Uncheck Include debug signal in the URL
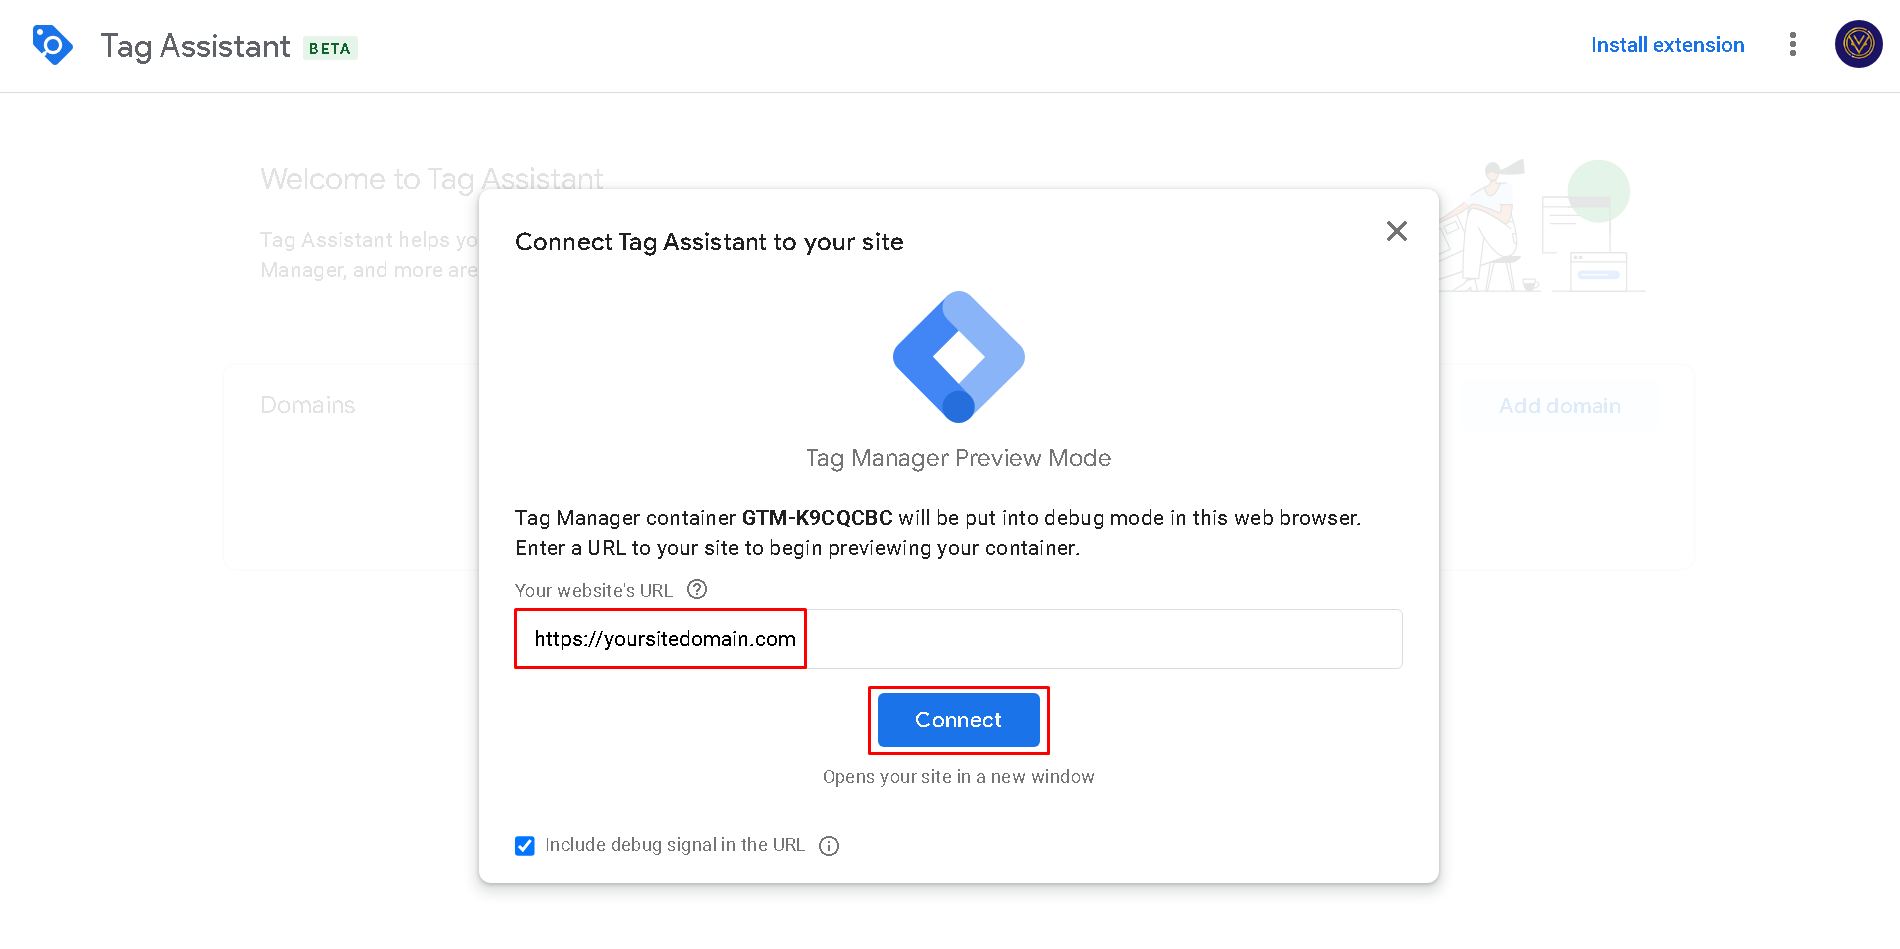The image size is (1900, 949). (x=525, y=846)
